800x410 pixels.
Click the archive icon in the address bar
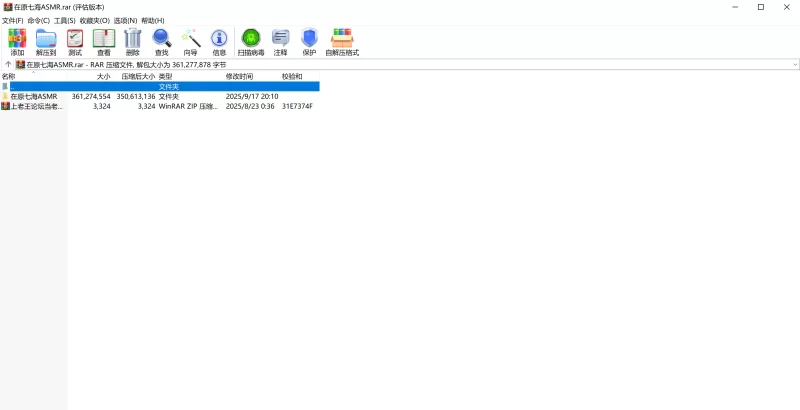[20, 65]
